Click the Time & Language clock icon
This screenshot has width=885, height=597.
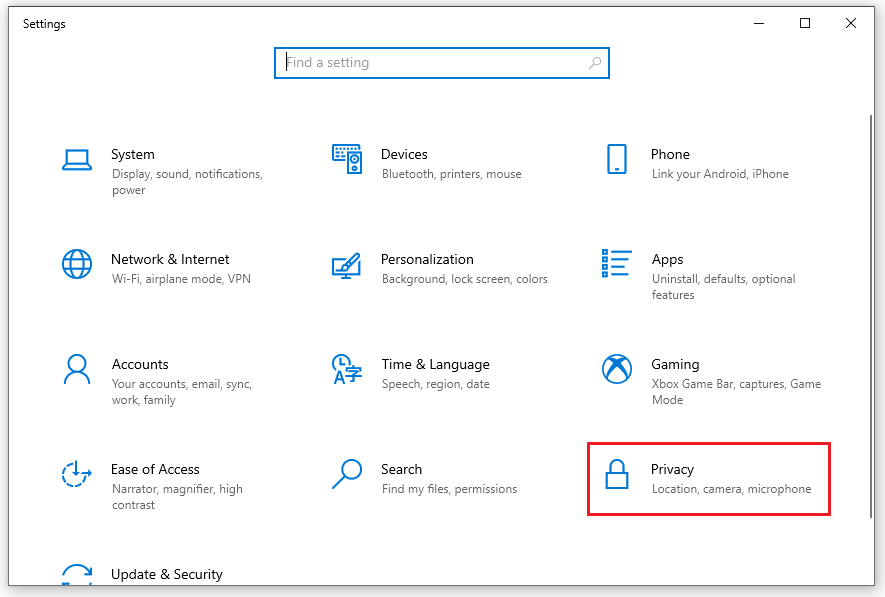[x=347, y=369]
